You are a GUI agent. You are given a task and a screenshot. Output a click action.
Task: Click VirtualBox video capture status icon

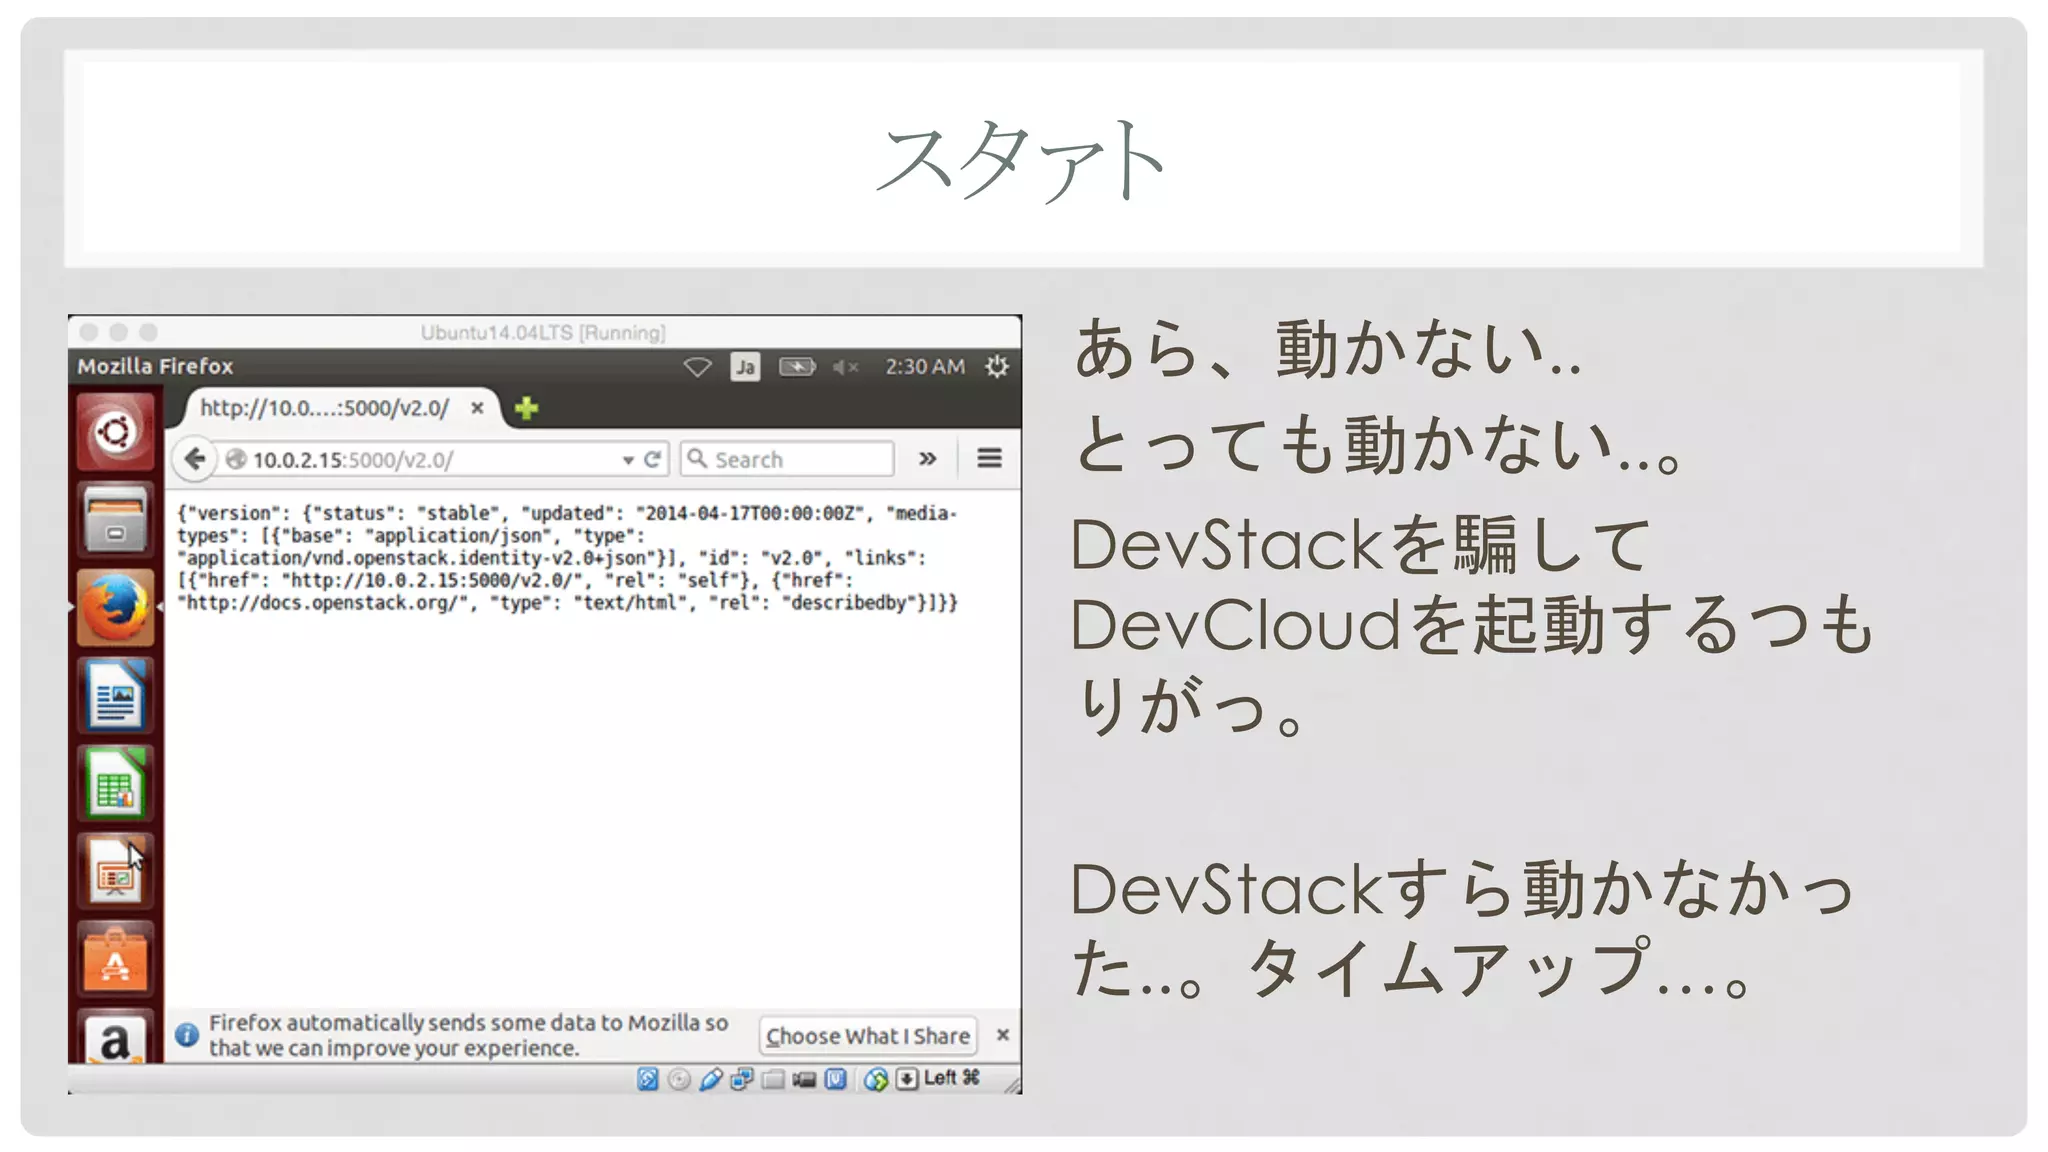pyautogui.click(x=804, y=1078)
